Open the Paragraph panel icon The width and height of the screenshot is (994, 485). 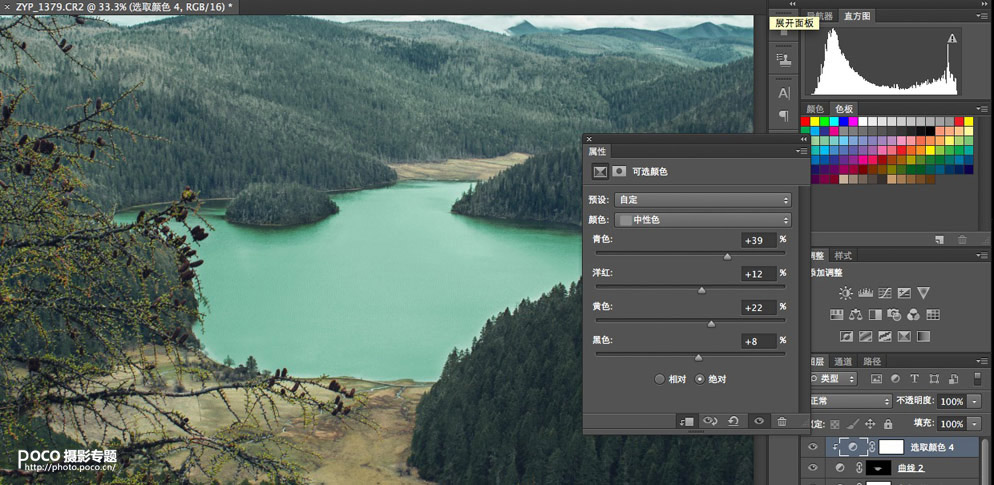click(784, 116)
